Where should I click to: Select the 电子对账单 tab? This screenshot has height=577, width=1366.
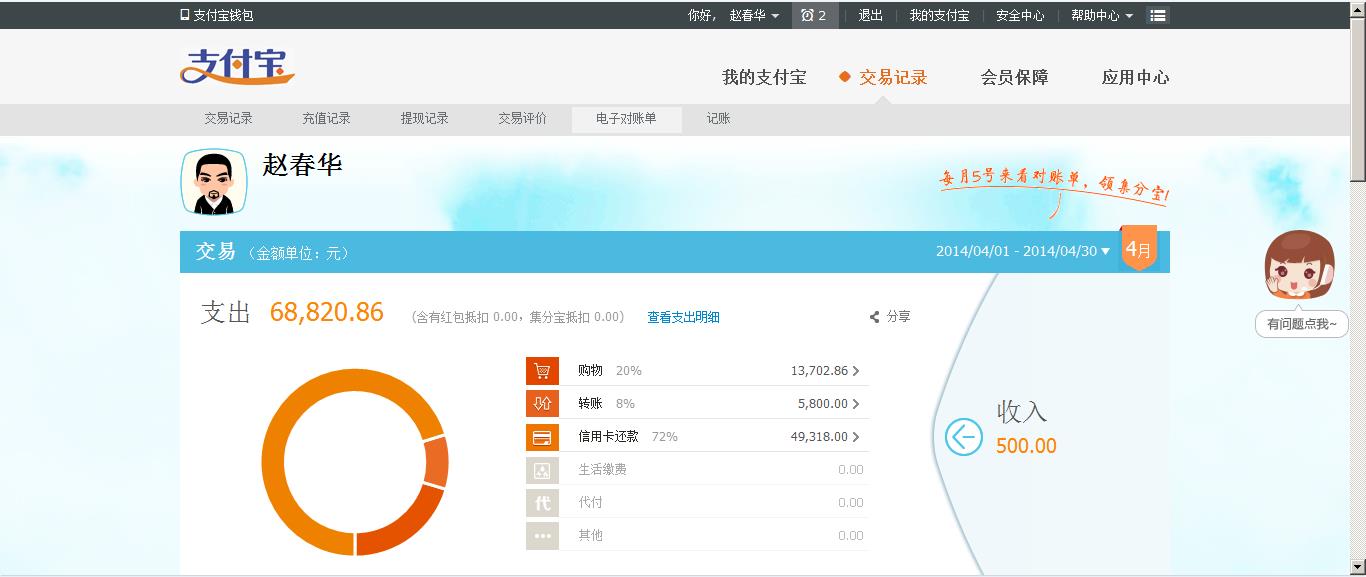pyautogui.click(x=626, y=119)
